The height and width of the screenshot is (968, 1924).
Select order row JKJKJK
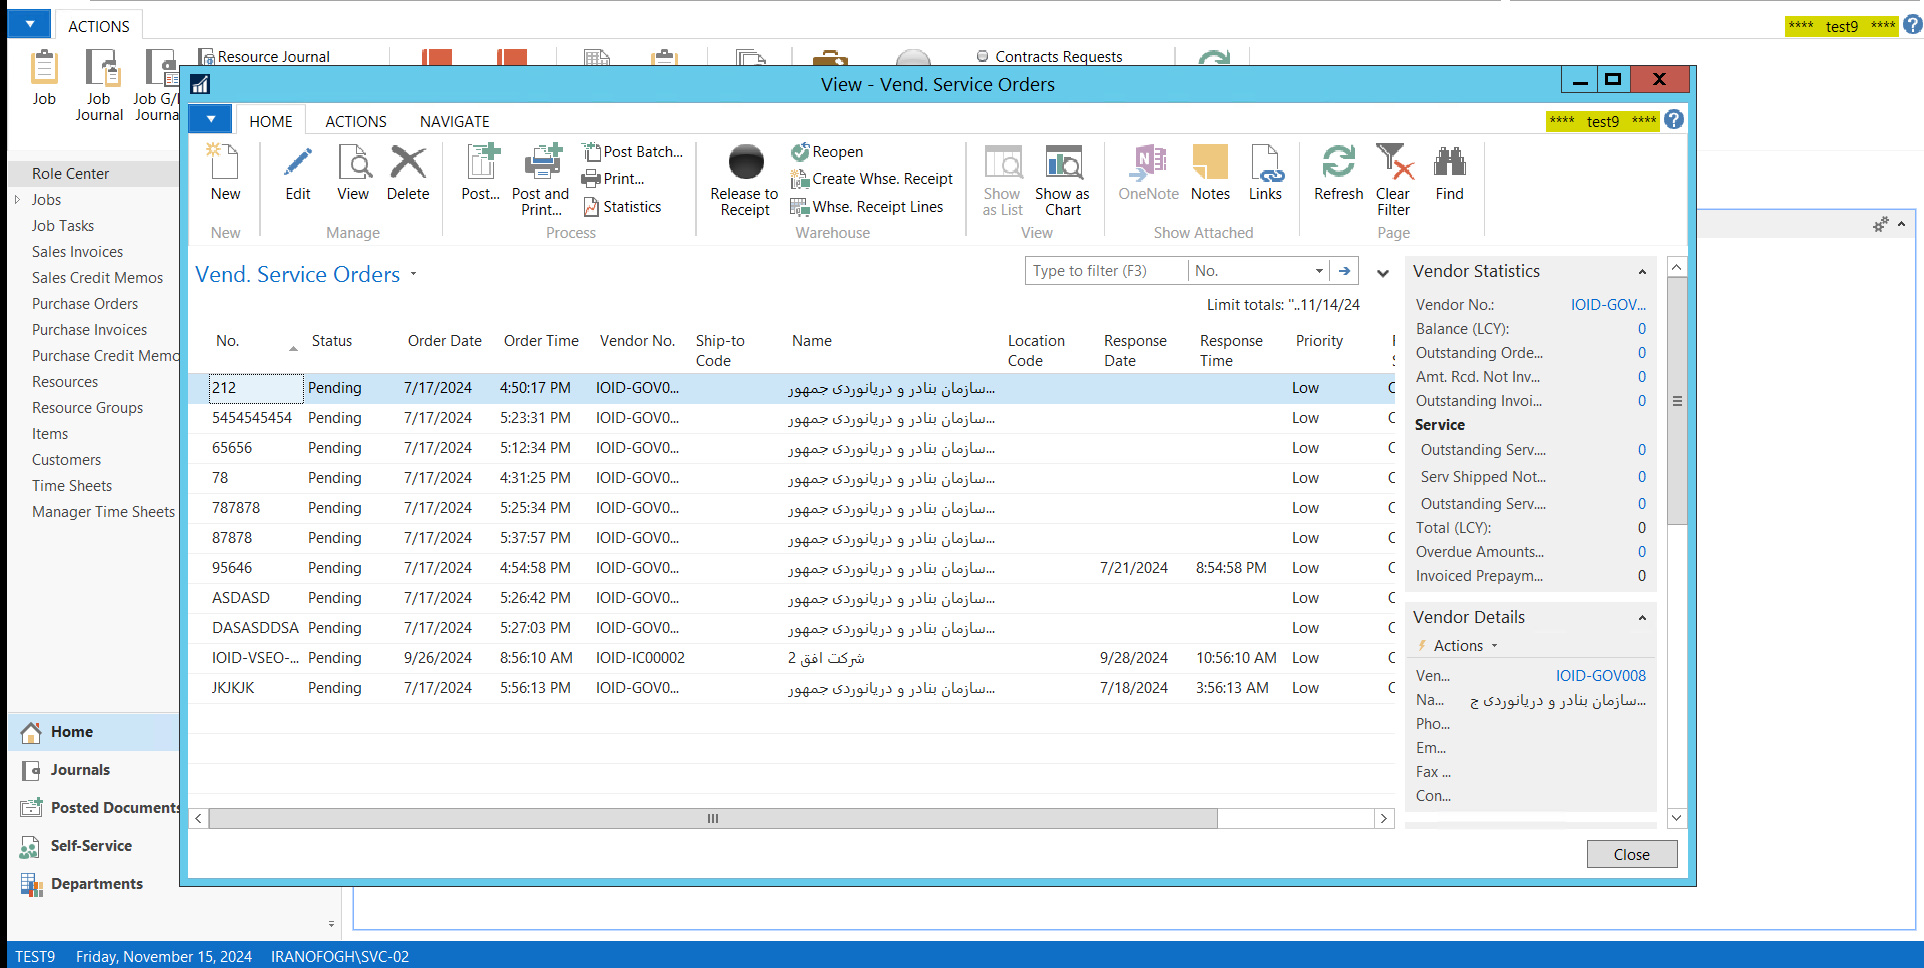[792, 688]
